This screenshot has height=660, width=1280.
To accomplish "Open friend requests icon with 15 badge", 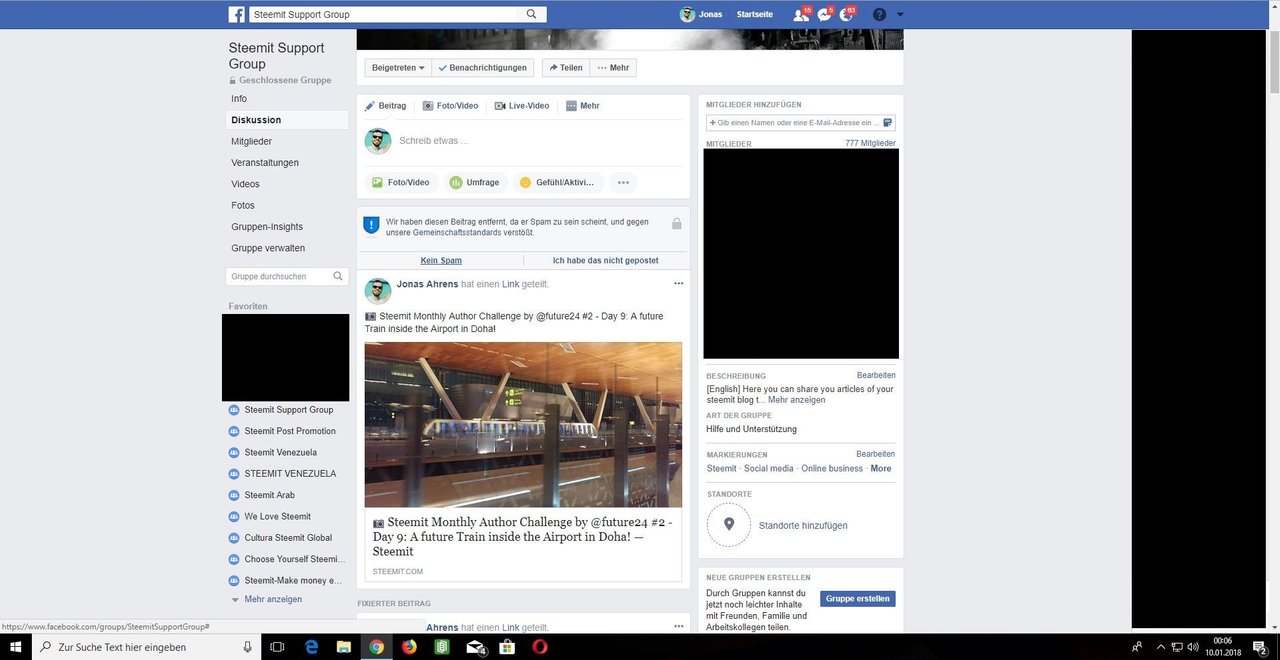I will pyautogui.click(x=800, y=15).
